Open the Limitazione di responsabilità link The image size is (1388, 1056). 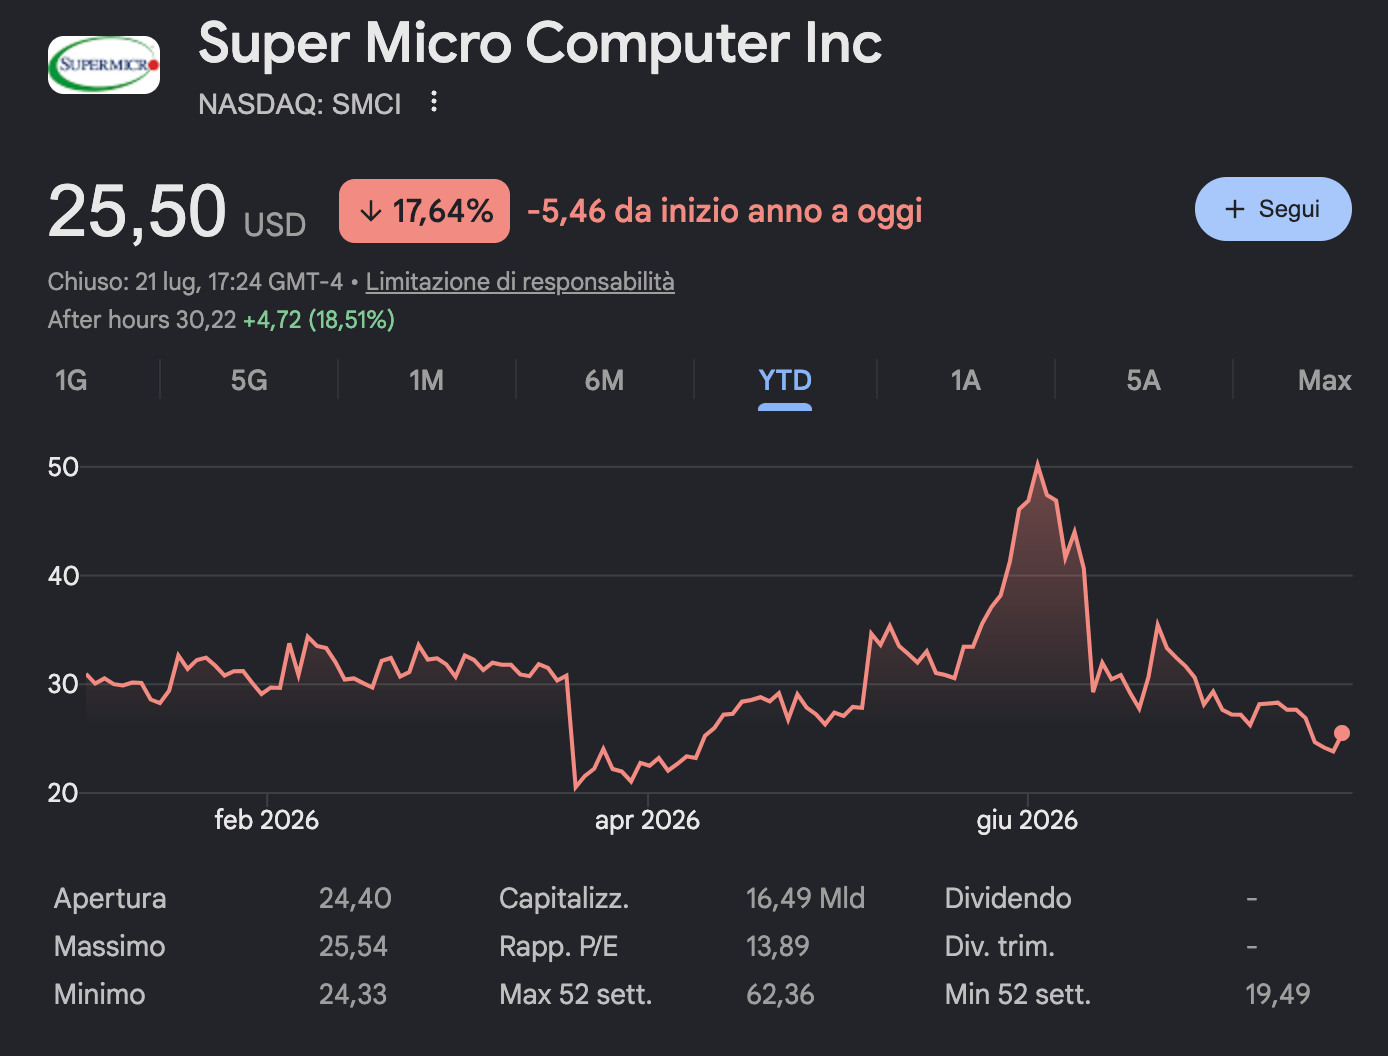click(x=520, y=282)
